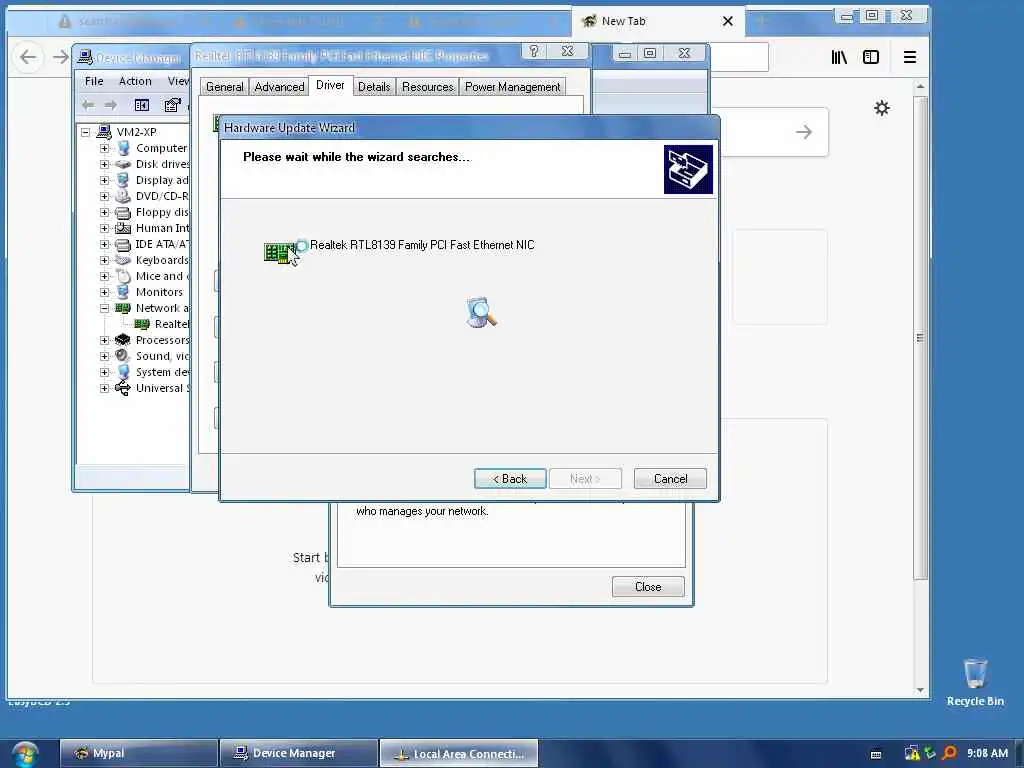Click the browser page scrollbar
1024x768 pixels.
tap(920, 337)
